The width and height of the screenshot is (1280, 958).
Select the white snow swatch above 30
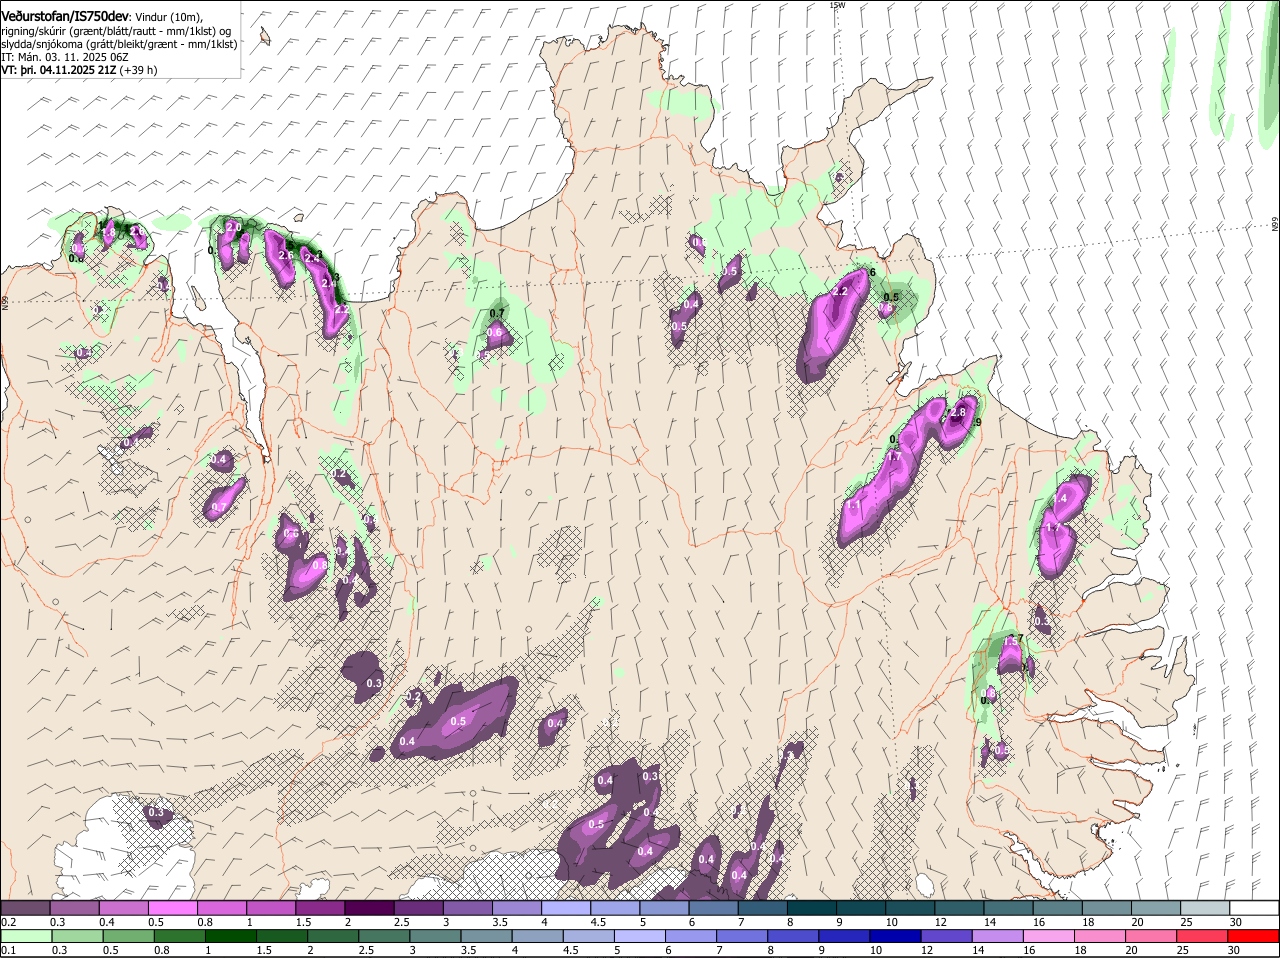pyautogui.click(x=1255, y=907)
